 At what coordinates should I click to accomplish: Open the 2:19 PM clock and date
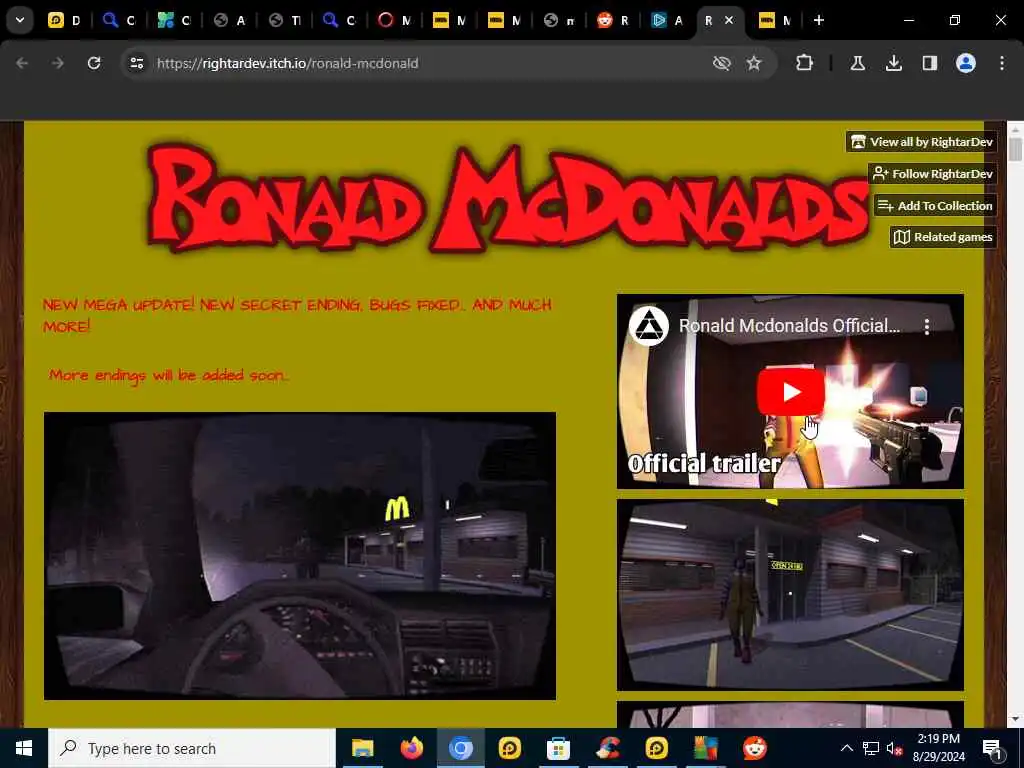pos(938,748)
